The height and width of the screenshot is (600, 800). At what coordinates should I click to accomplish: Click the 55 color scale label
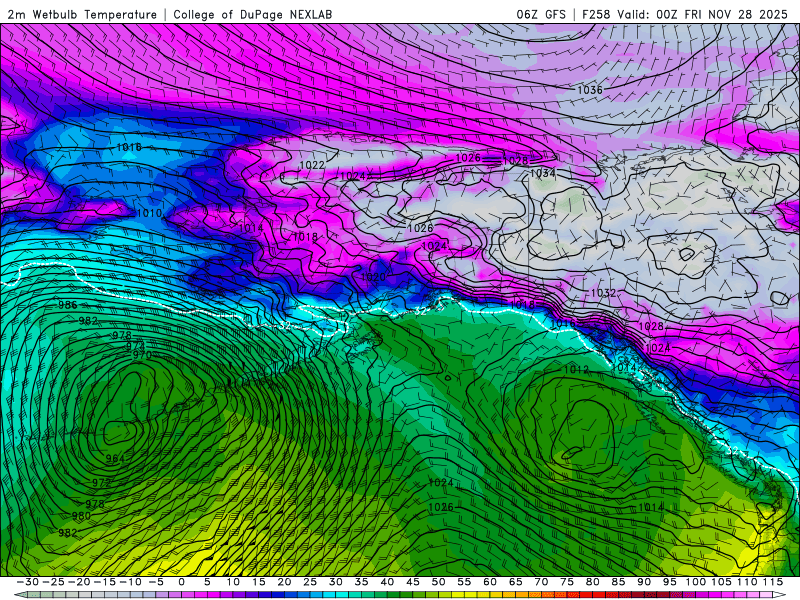tap(464, 582)
